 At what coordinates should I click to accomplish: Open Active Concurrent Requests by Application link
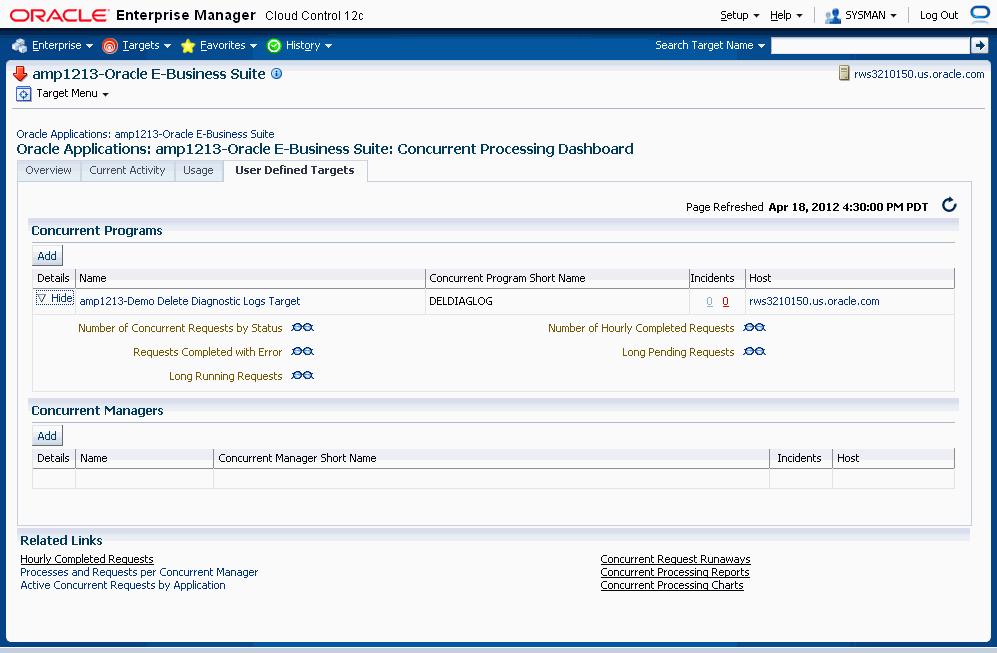tap(123, 585)
